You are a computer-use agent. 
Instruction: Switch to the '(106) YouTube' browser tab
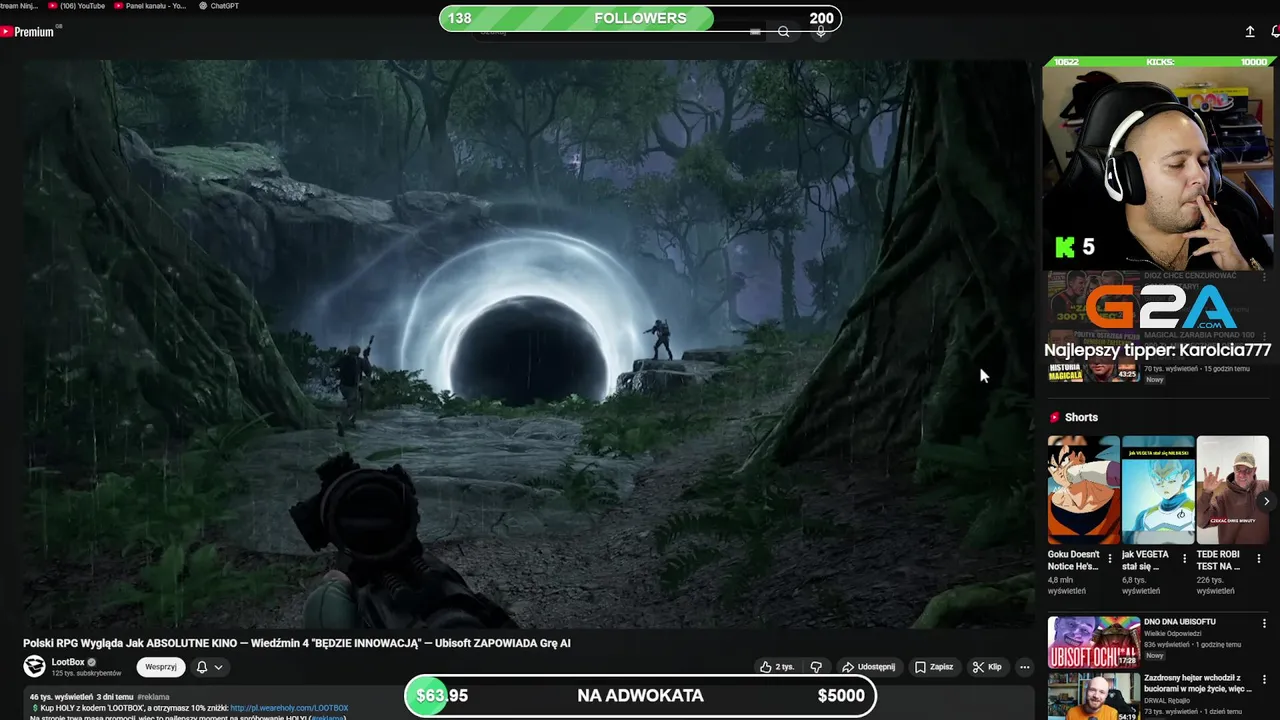[77, 6]
